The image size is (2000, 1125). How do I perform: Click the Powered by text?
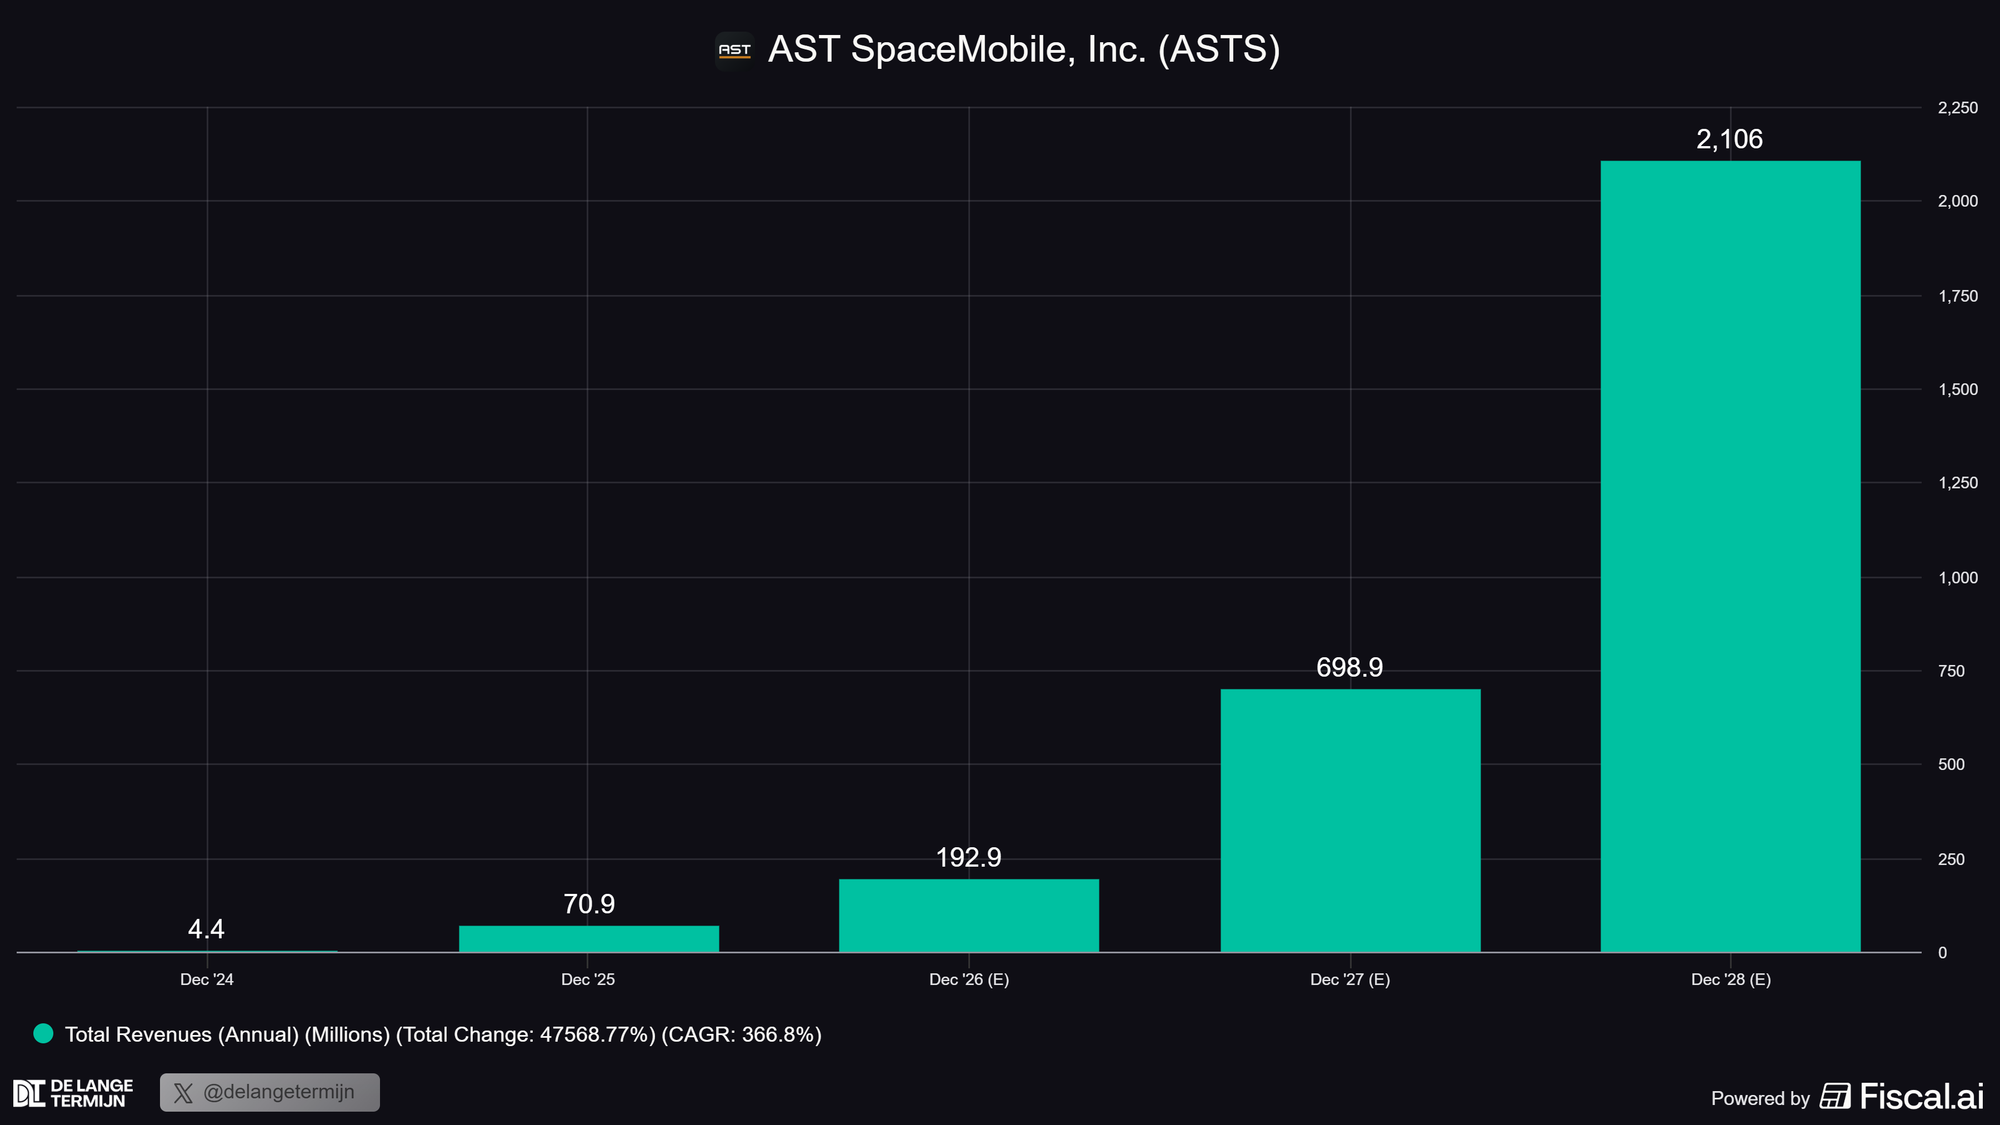click(1760, 1098)
